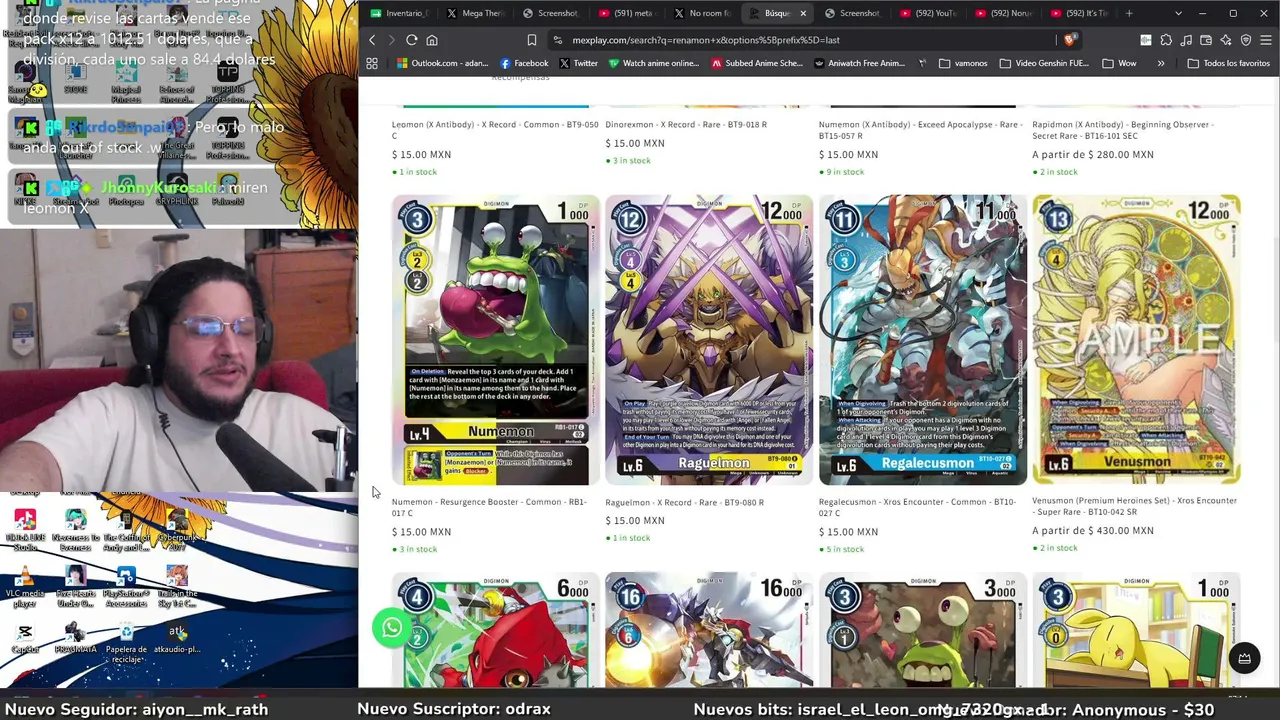Open Leomon (X Antibody) product link
The height and width of the screenshot is (720, 1280).
pos(495,130)
